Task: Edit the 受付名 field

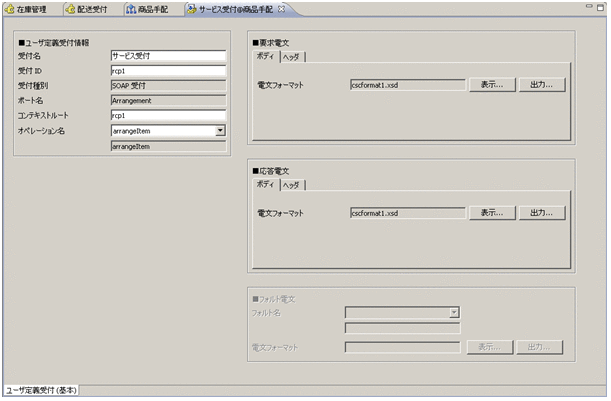Action: [168, 56]
